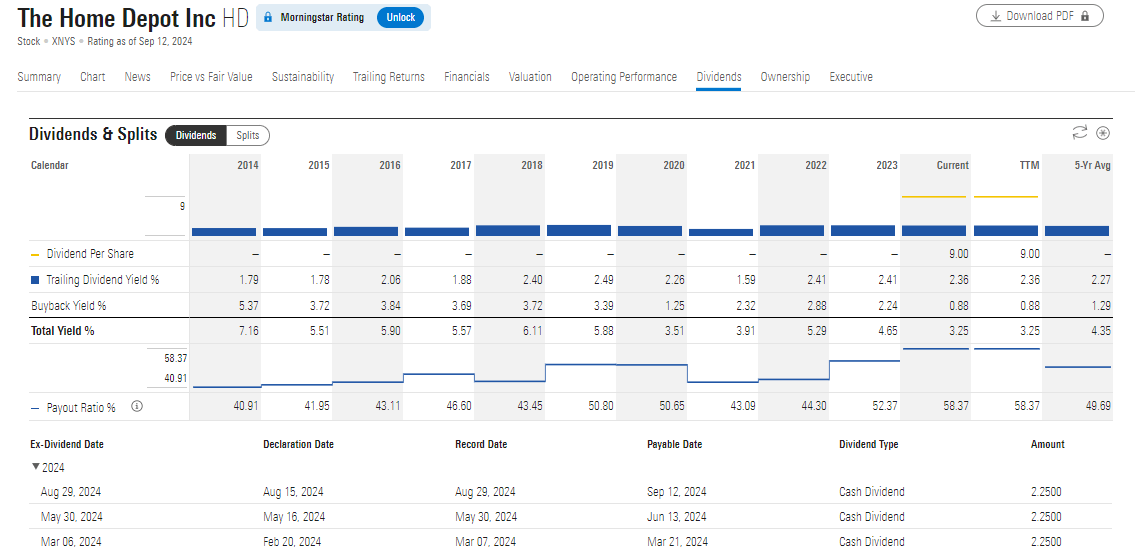This screenshot has height=549, width=1135.
Task: Click the 2019 column header
Action: (602, 165)
